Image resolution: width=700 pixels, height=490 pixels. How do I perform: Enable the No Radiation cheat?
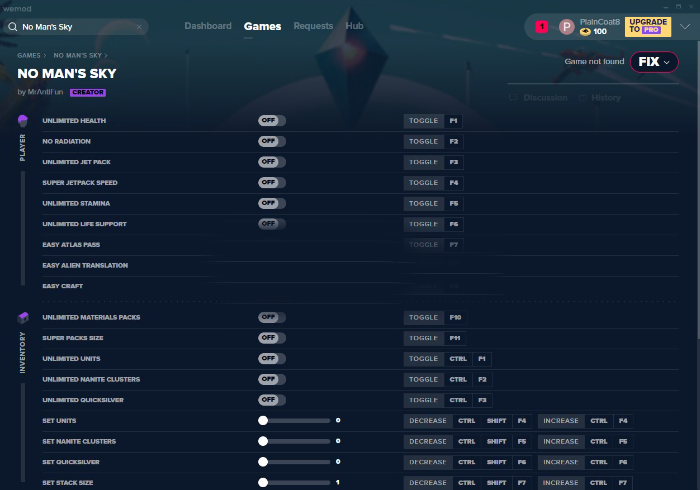pyautogui.click(x=272, y=141)
